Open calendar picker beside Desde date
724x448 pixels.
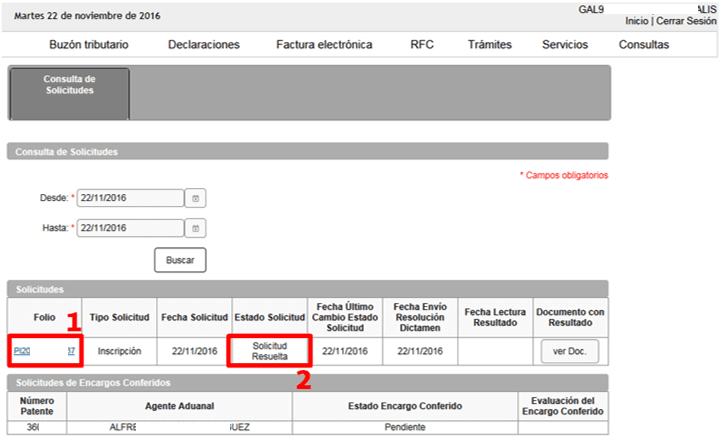point(195,198)
